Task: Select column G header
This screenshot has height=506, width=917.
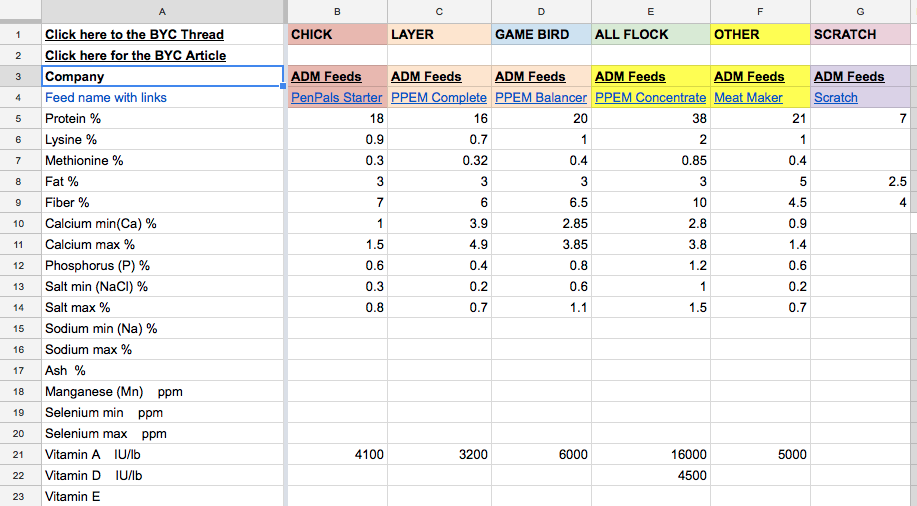Action: 863,10
